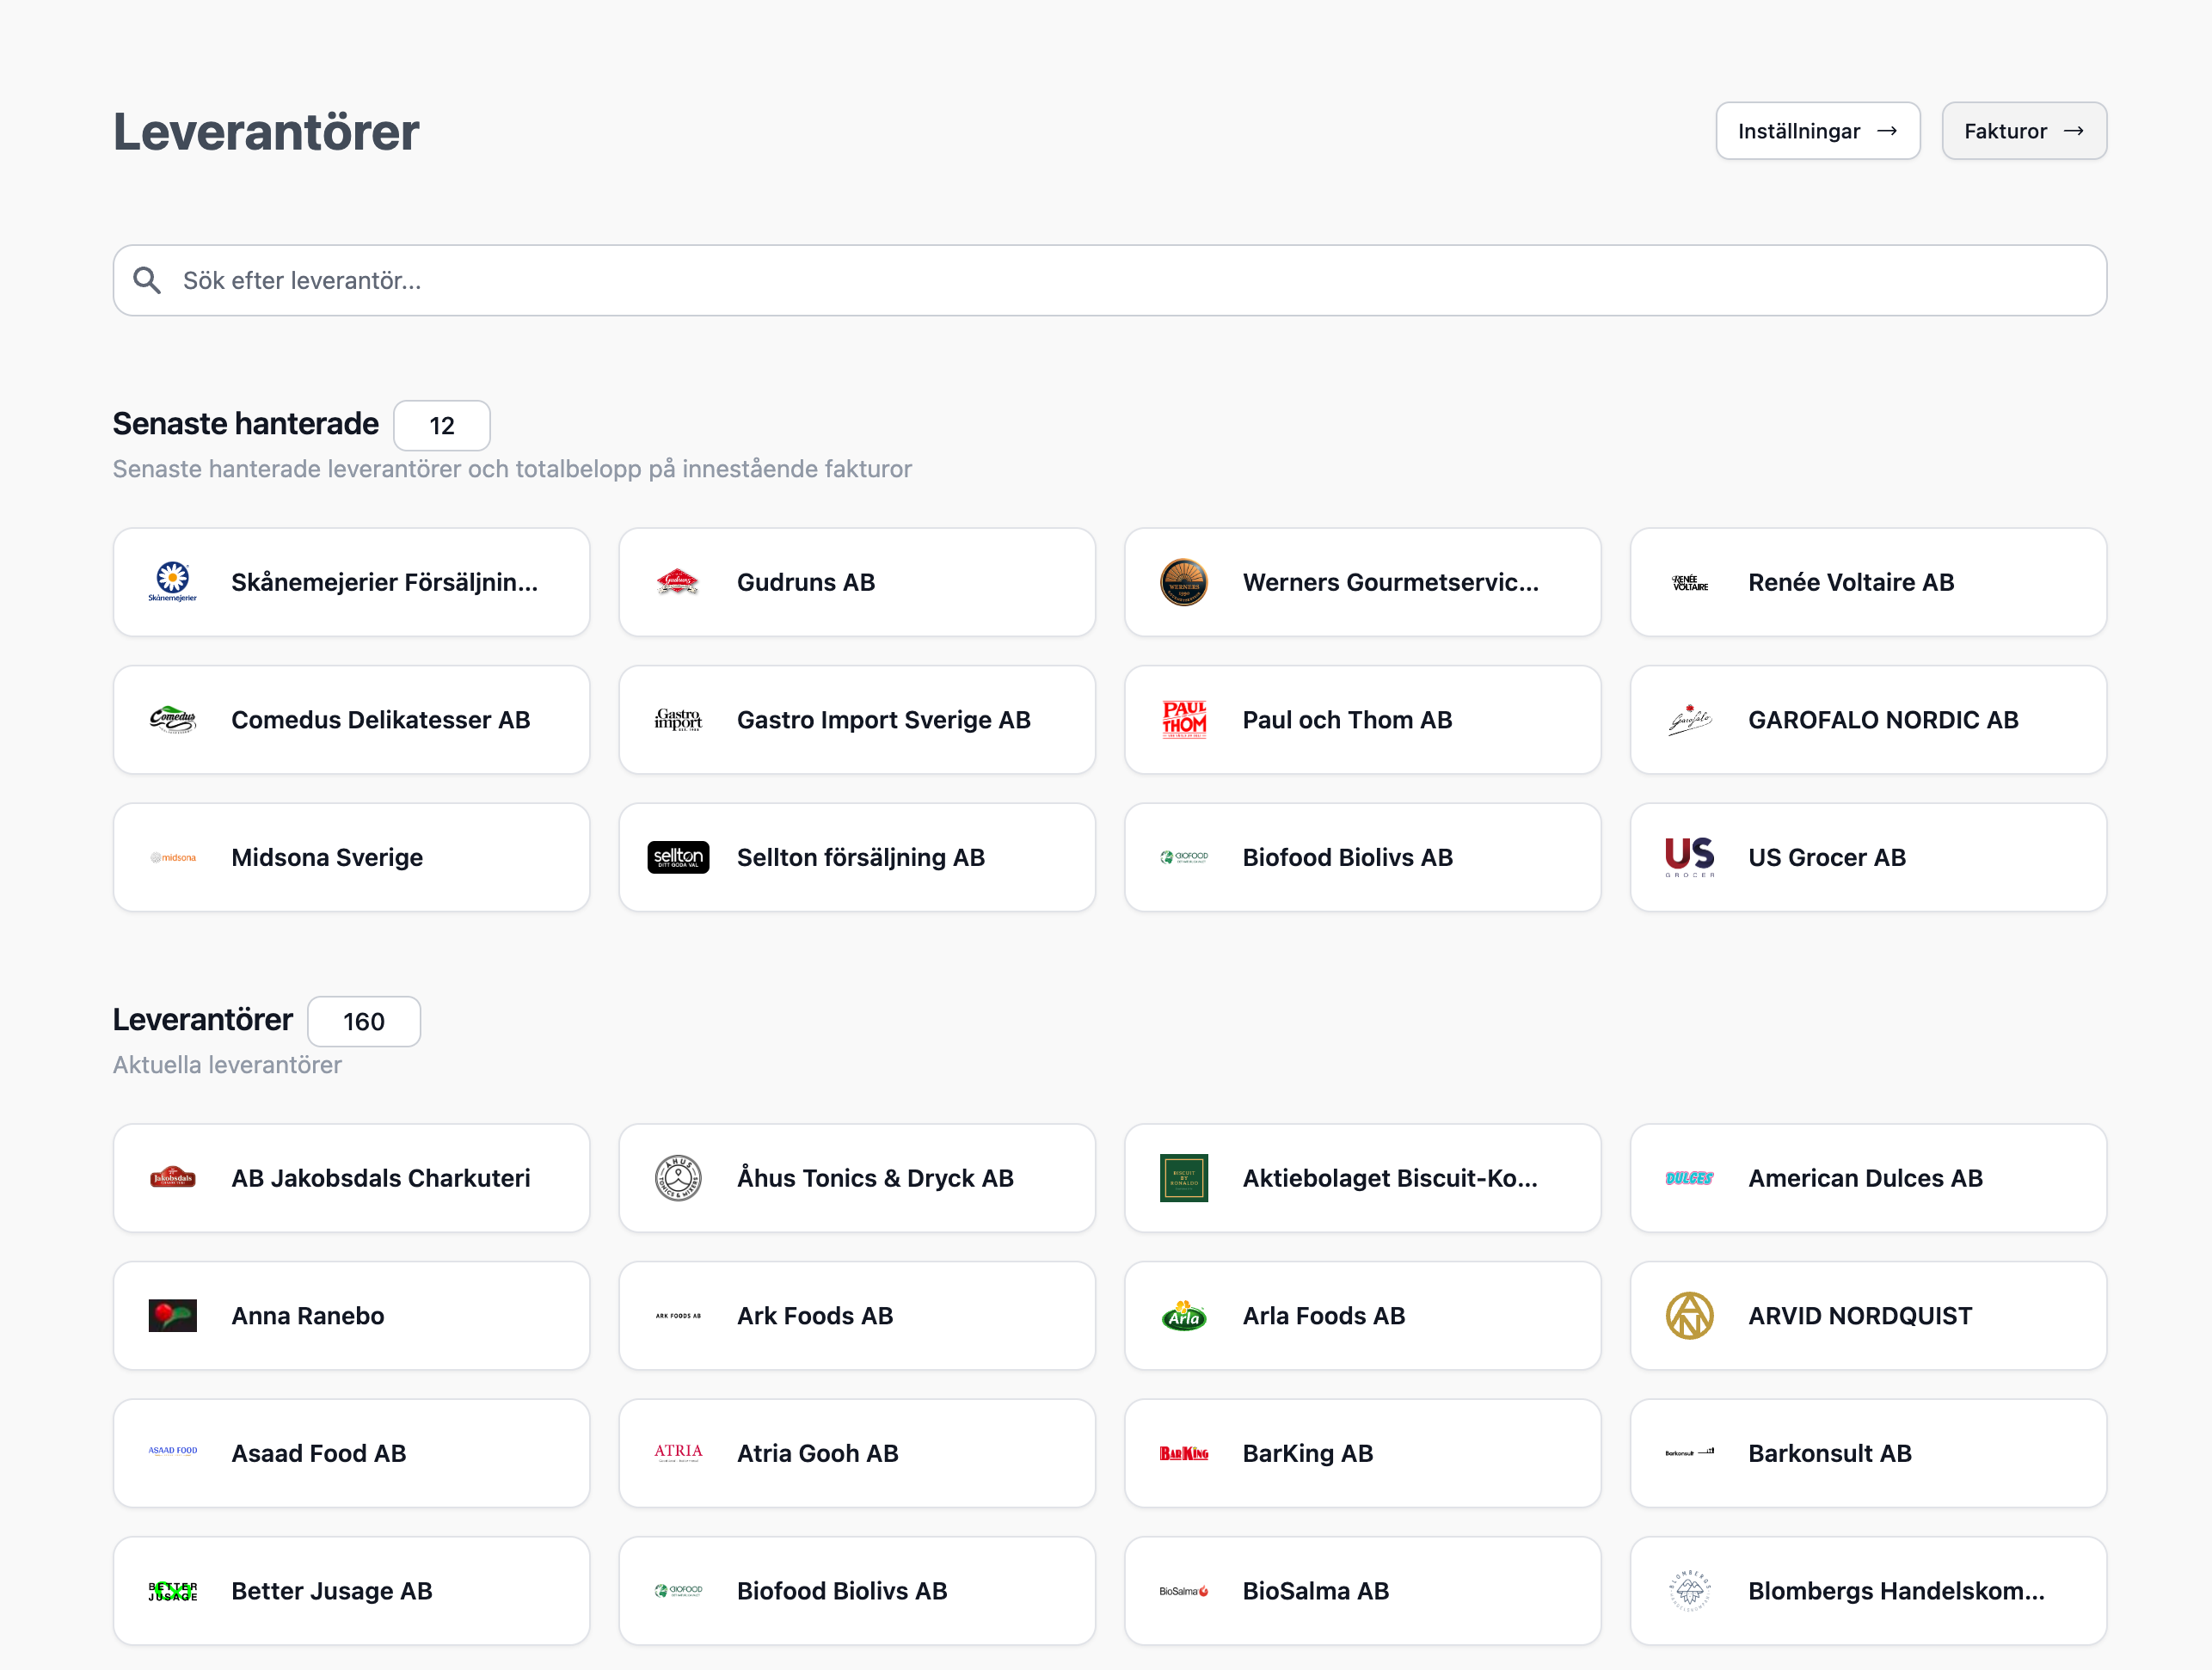2212x1670 pixels.
Task: Click the black Sellton logo
Action: (x=678, y=858)
